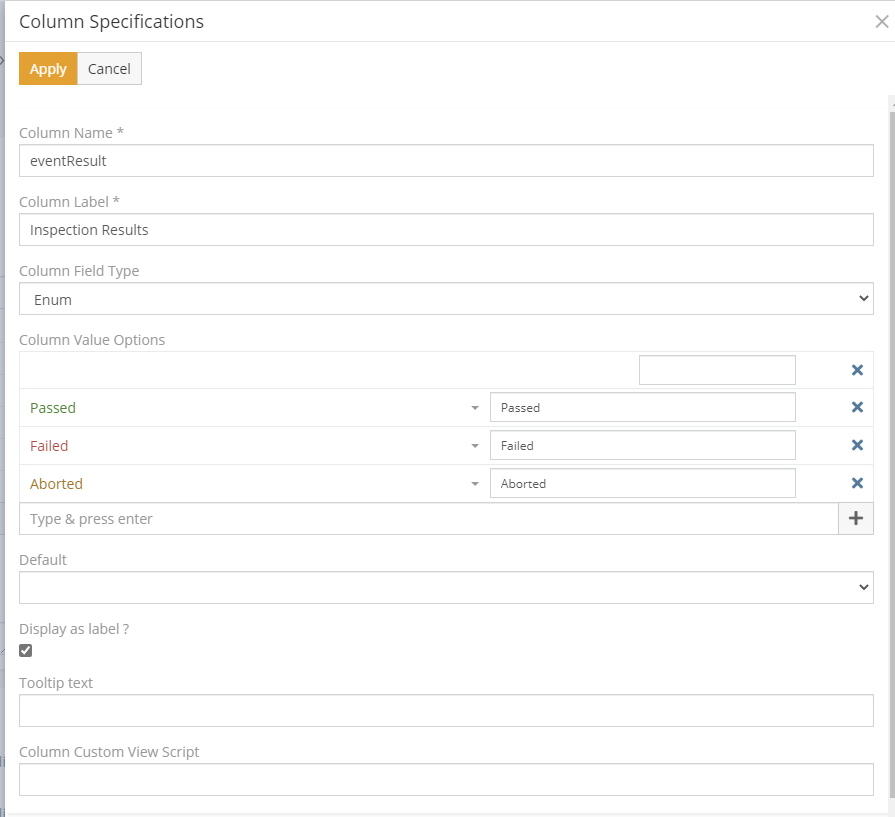Cancel the column specification edits
Image resolution: width=895 pixels, height=817 pixels.
point(109,69)
